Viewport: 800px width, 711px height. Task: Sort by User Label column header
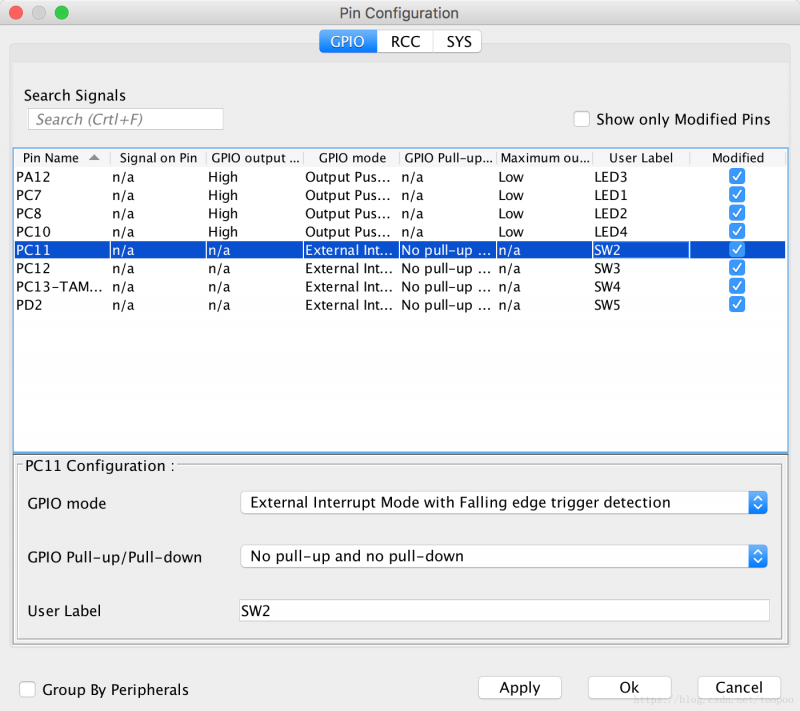pos(640,158)
